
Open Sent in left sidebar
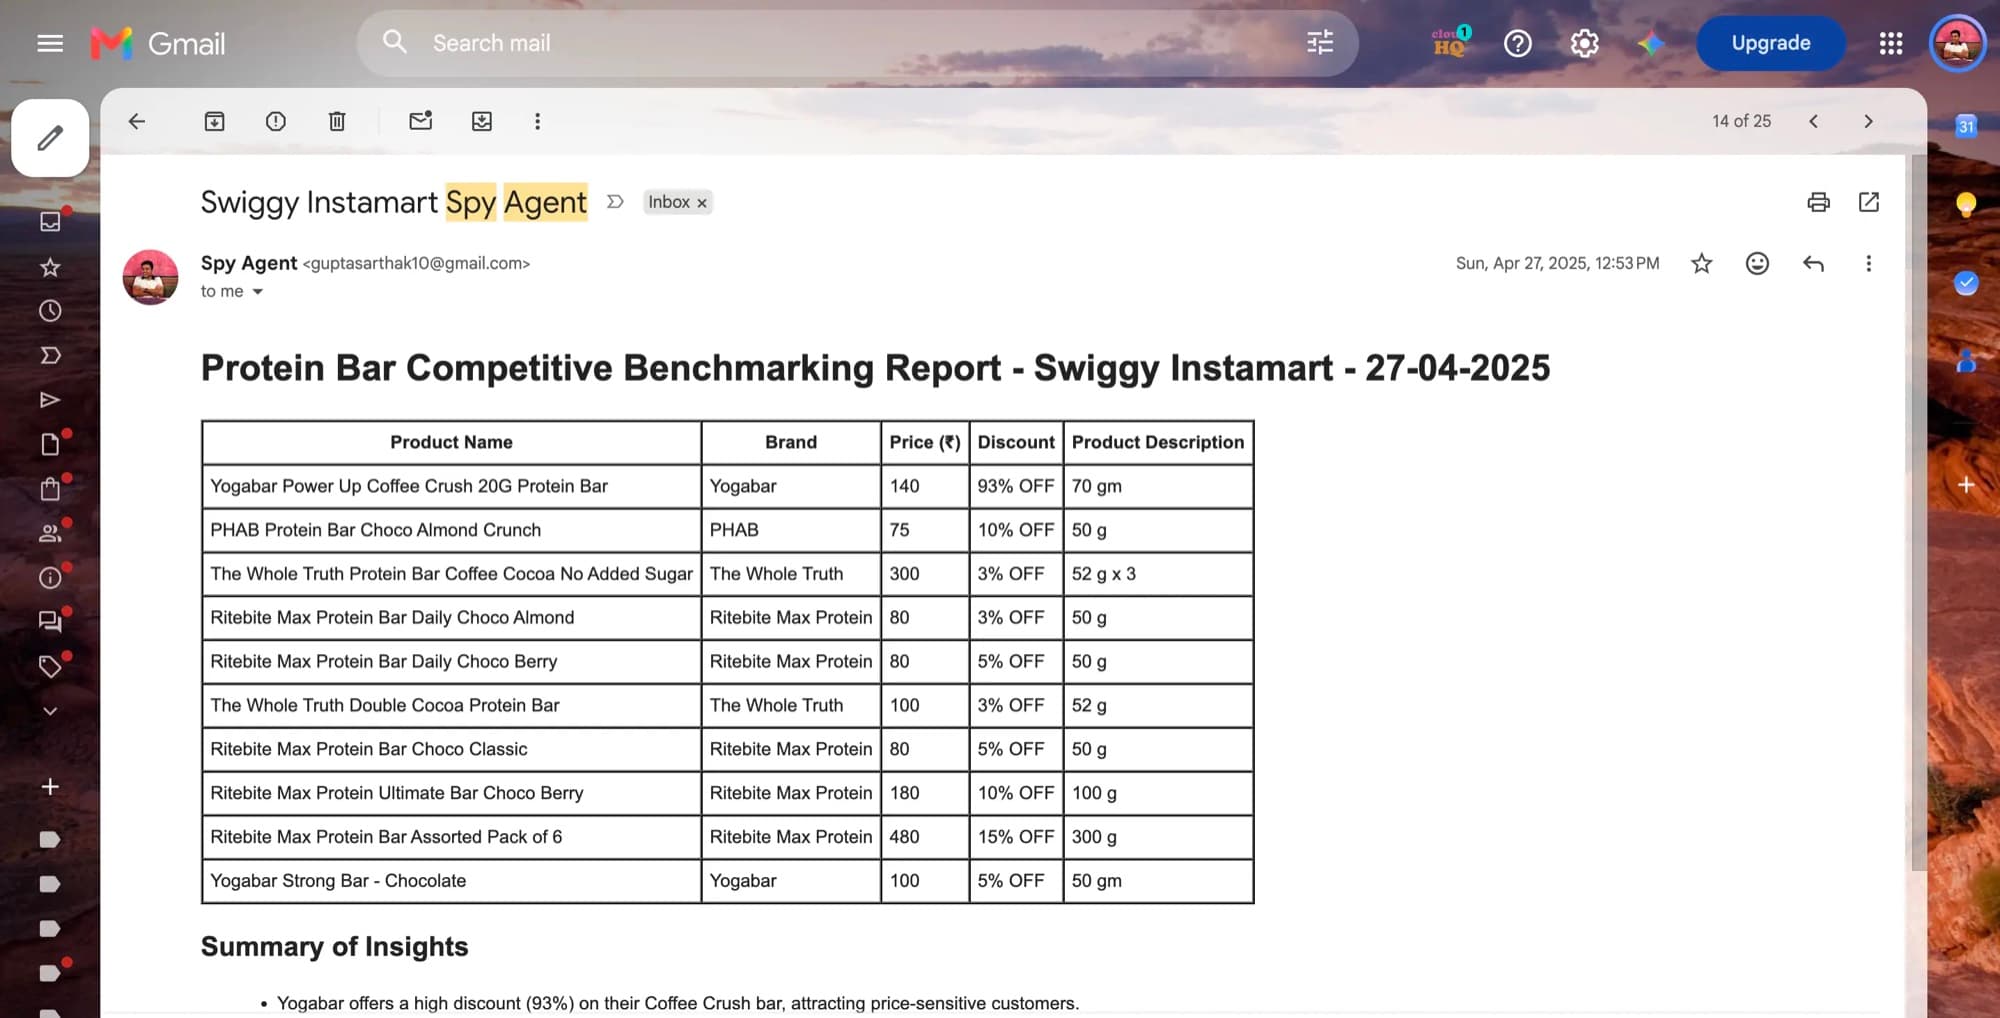click(50, 400)
